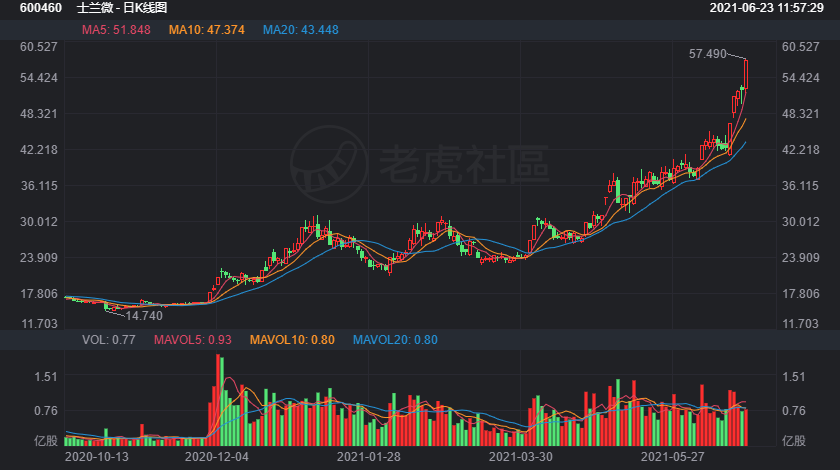Click the tallest red volume bar
840x470 pixels.
click(218, 400)
